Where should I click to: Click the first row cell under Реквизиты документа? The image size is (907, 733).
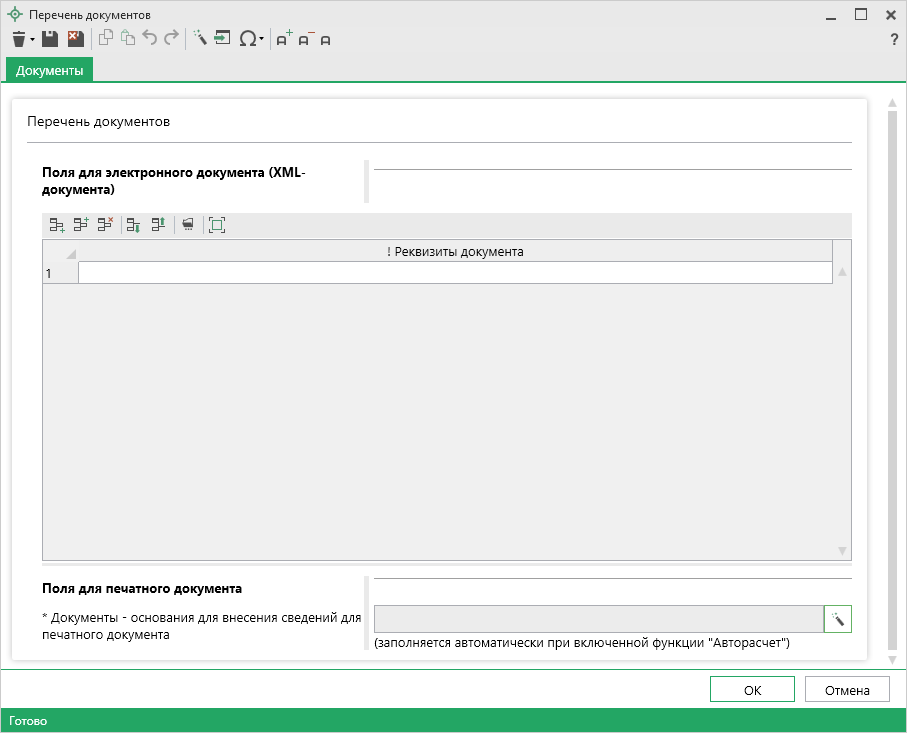point(454,273)
